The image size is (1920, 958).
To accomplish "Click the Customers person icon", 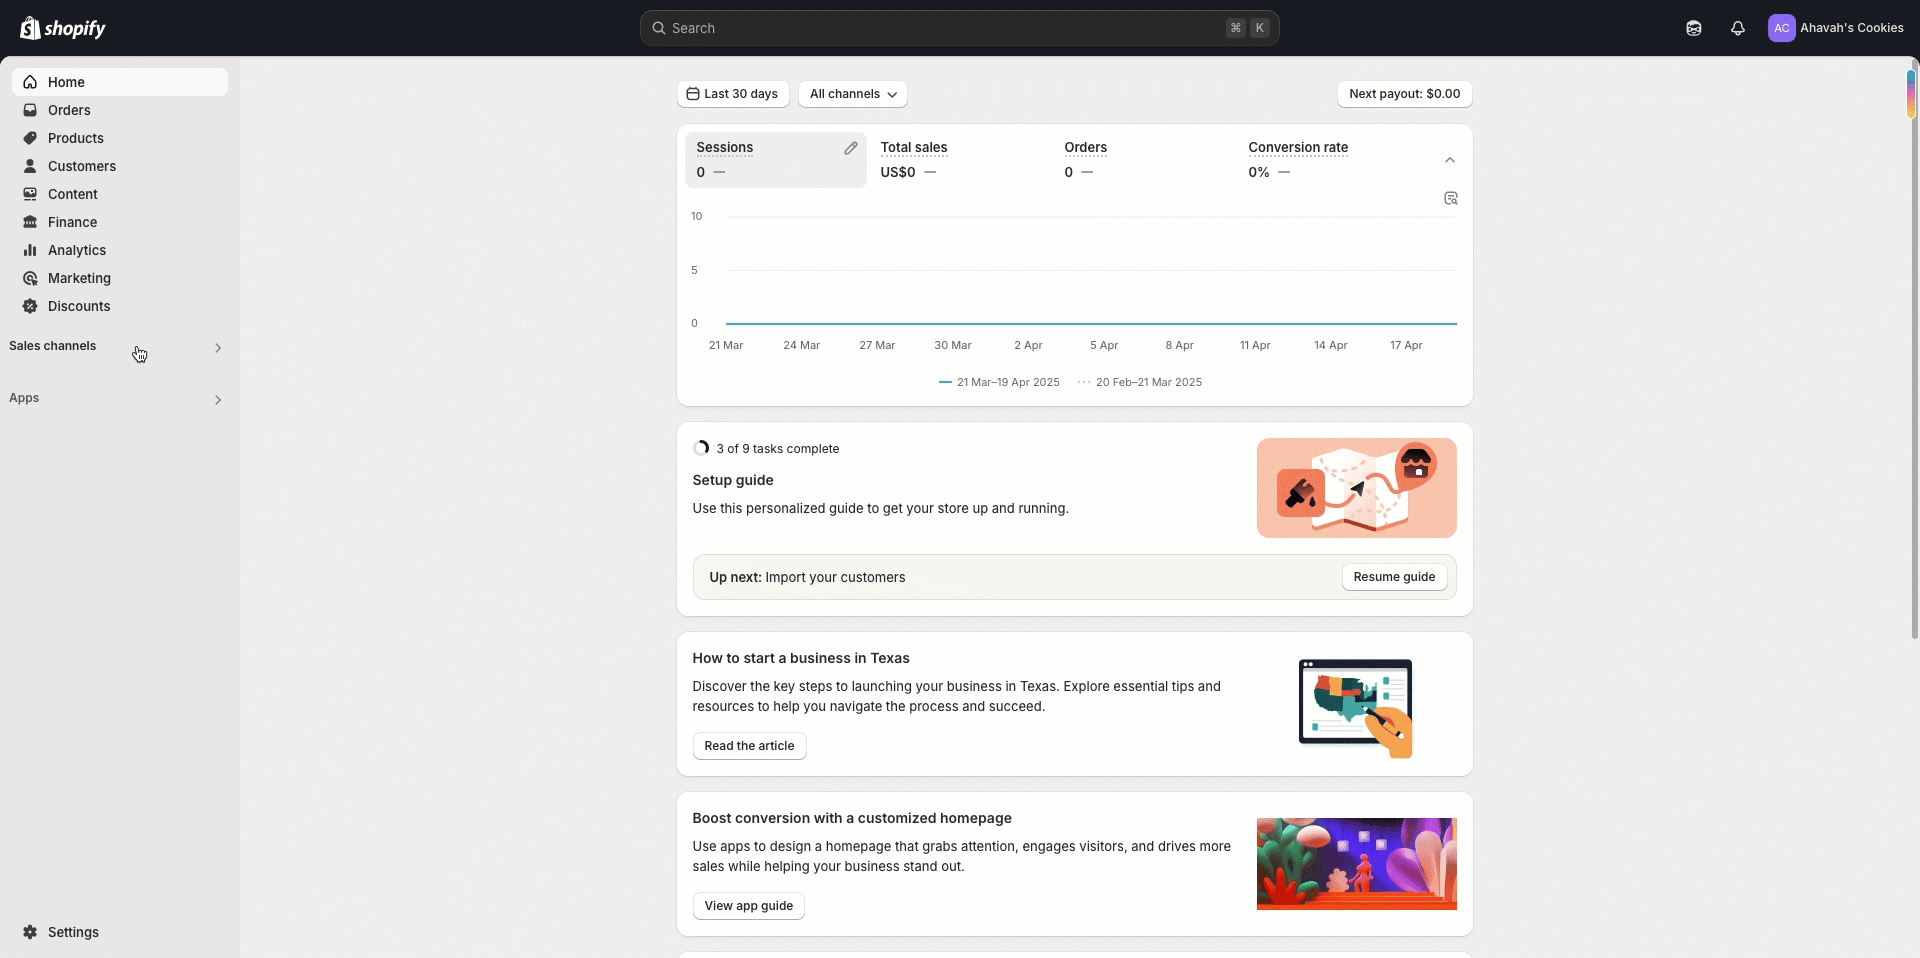I will 30,166.
